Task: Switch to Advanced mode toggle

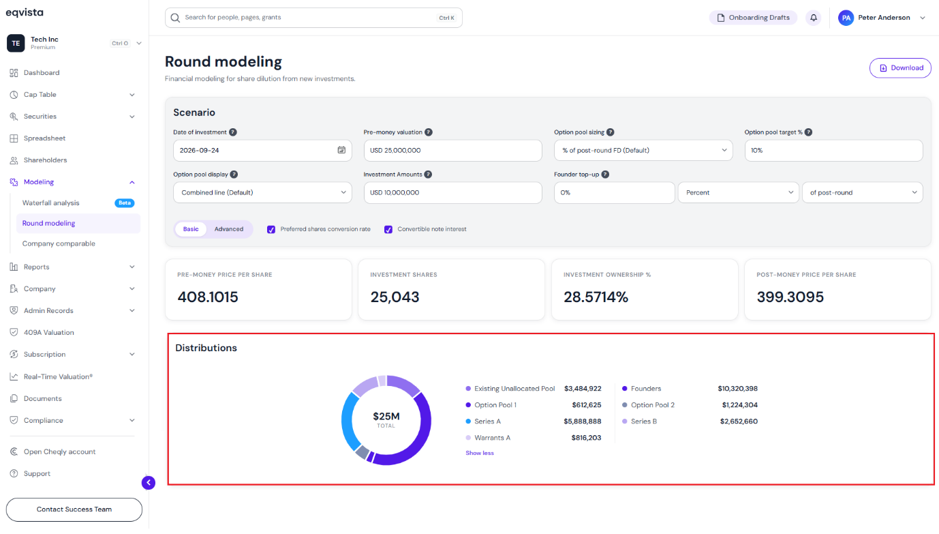Action: pyautogui.click(x=229, y=229)
